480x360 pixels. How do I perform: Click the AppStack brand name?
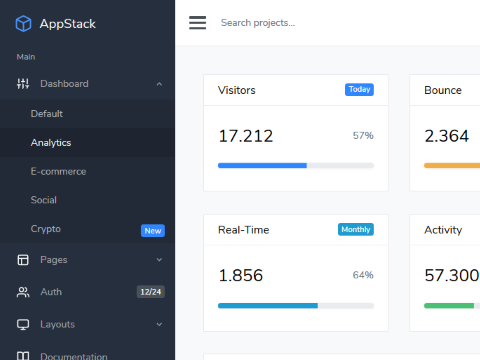point(68,24)
